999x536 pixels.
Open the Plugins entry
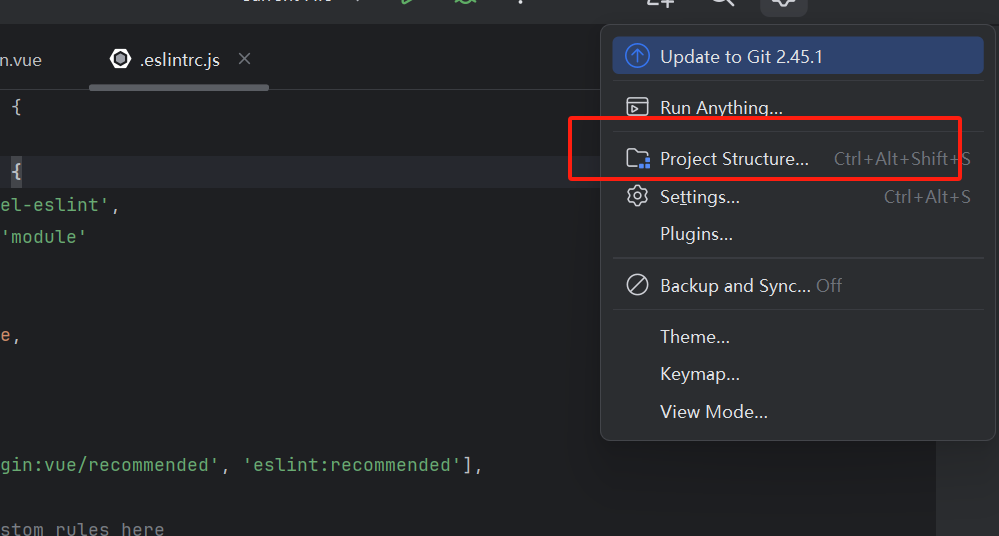(696, 234)
